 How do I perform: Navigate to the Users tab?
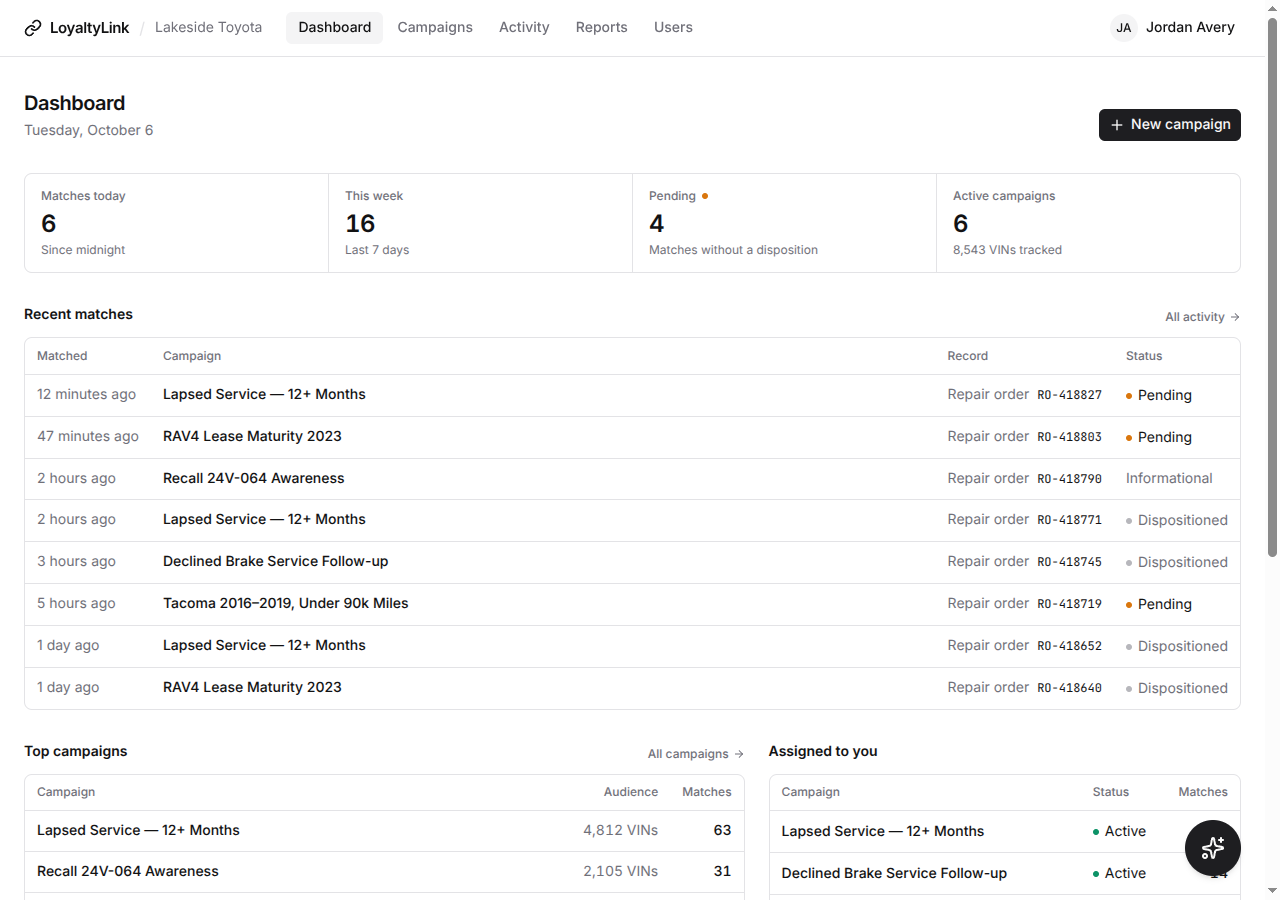tap(673, 28)
